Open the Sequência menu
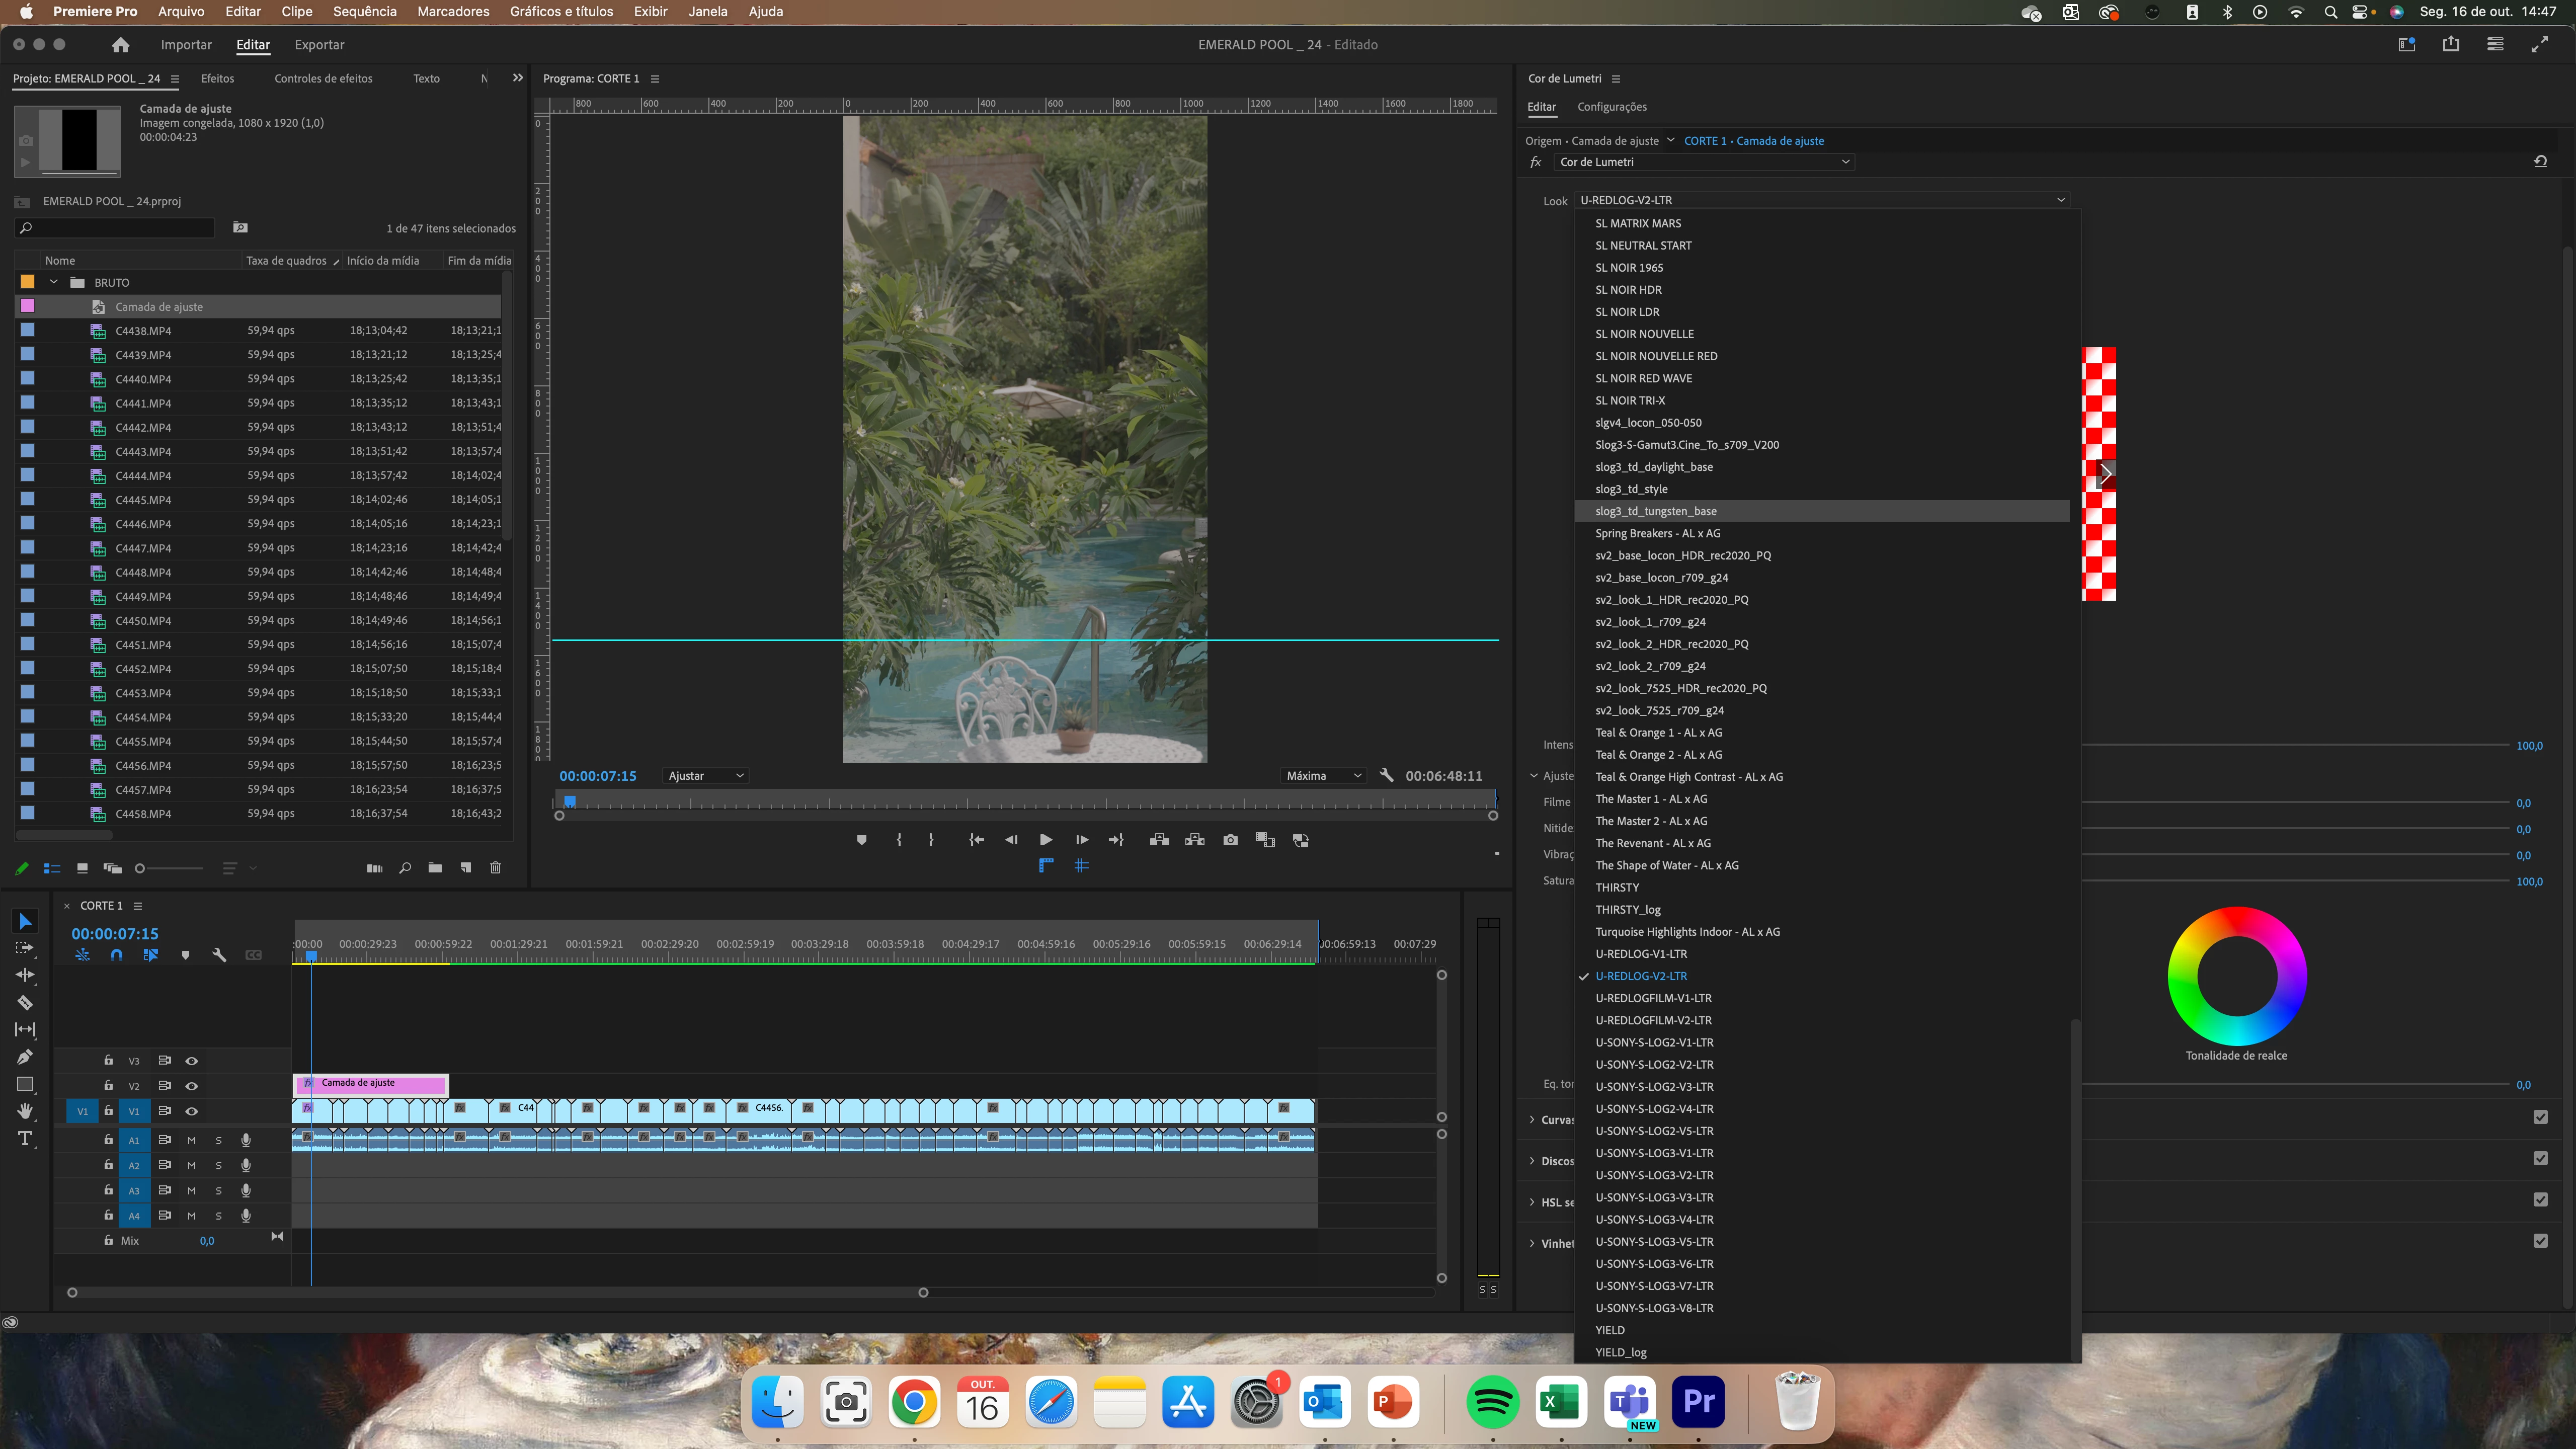 [364, 12]
